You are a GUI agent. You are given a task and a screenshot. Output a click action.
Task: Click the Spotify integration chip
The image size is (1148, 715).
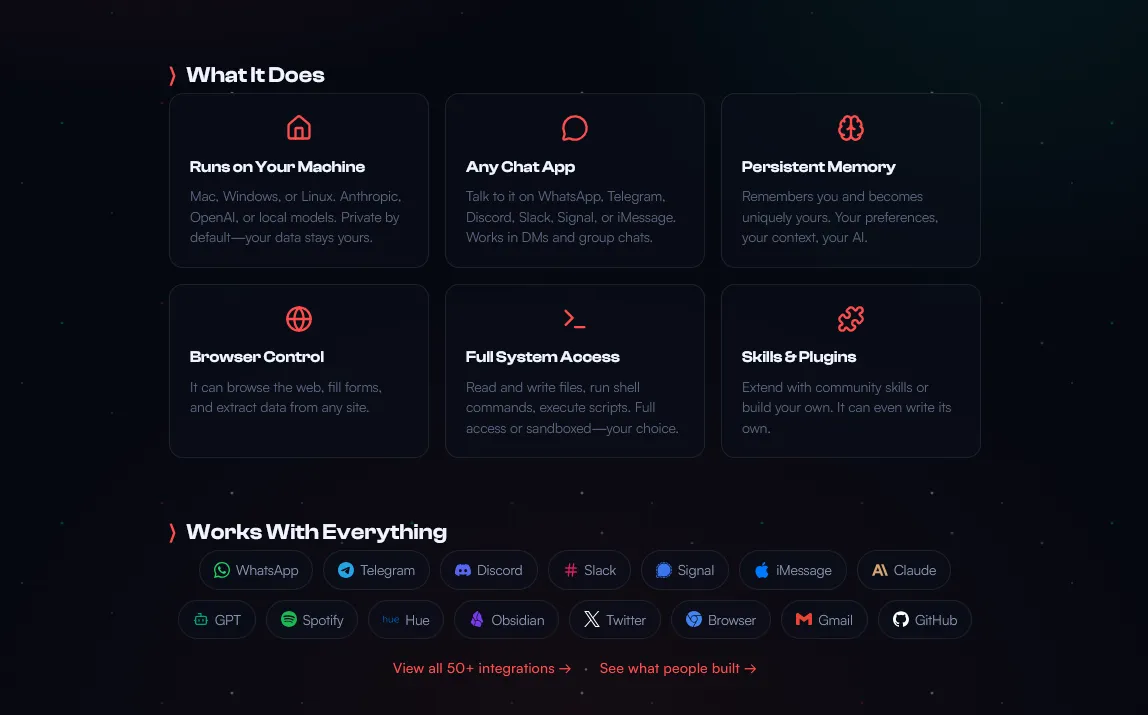[x=312, y=620]
